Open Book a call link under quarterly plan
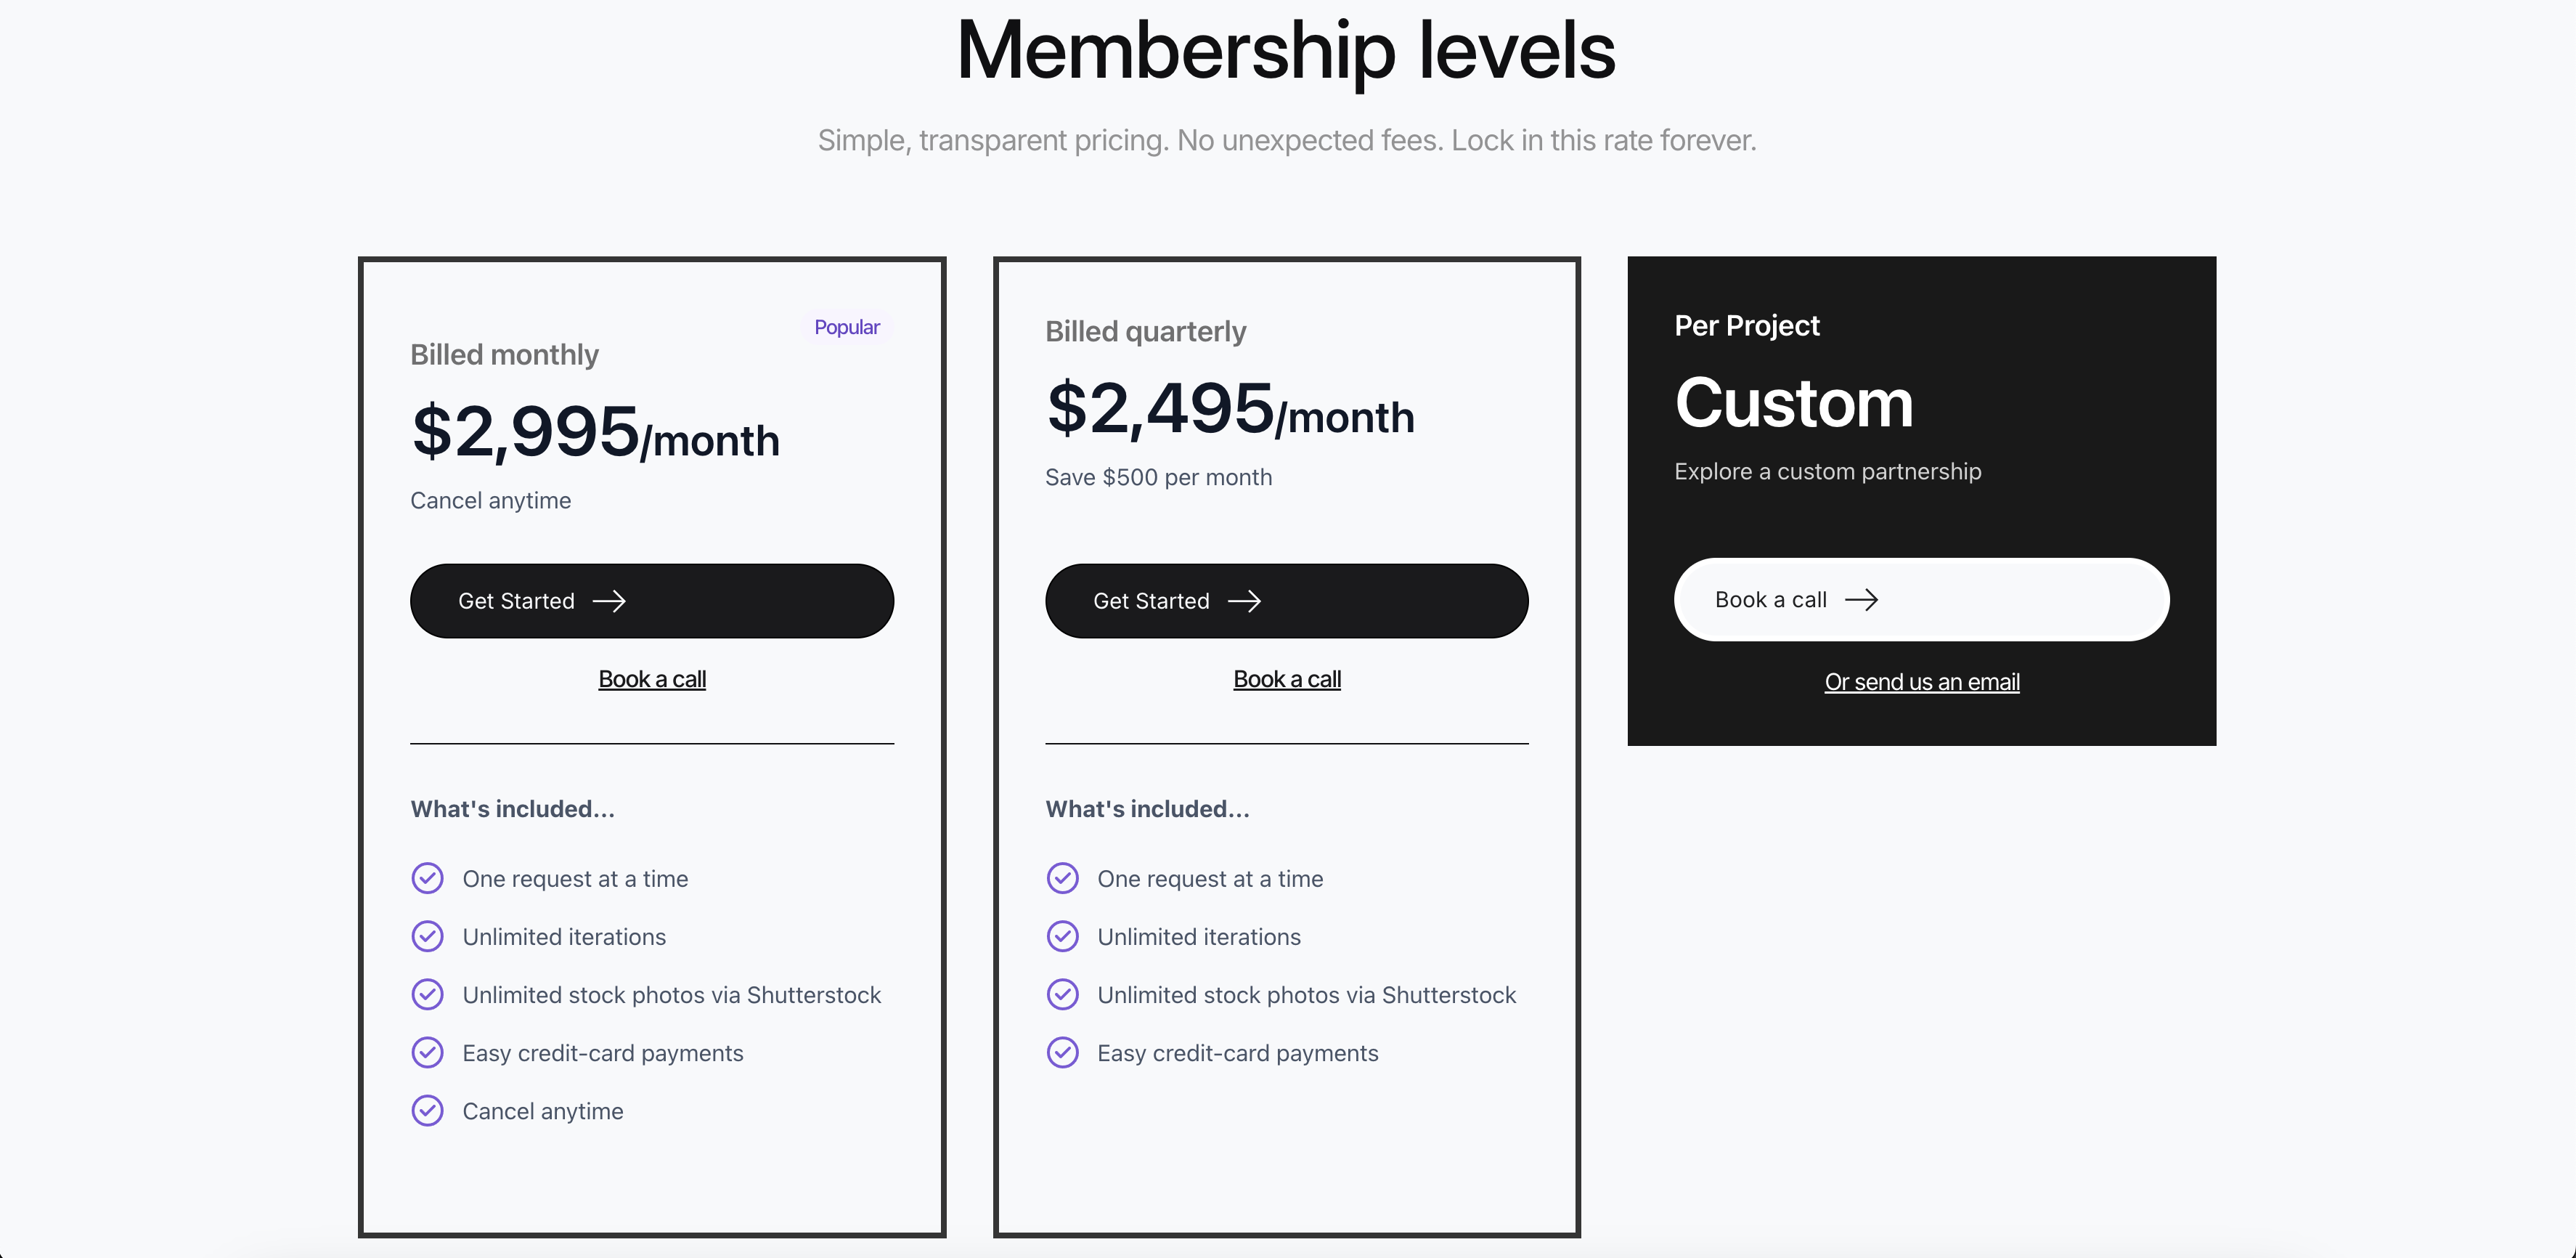 1287,679
